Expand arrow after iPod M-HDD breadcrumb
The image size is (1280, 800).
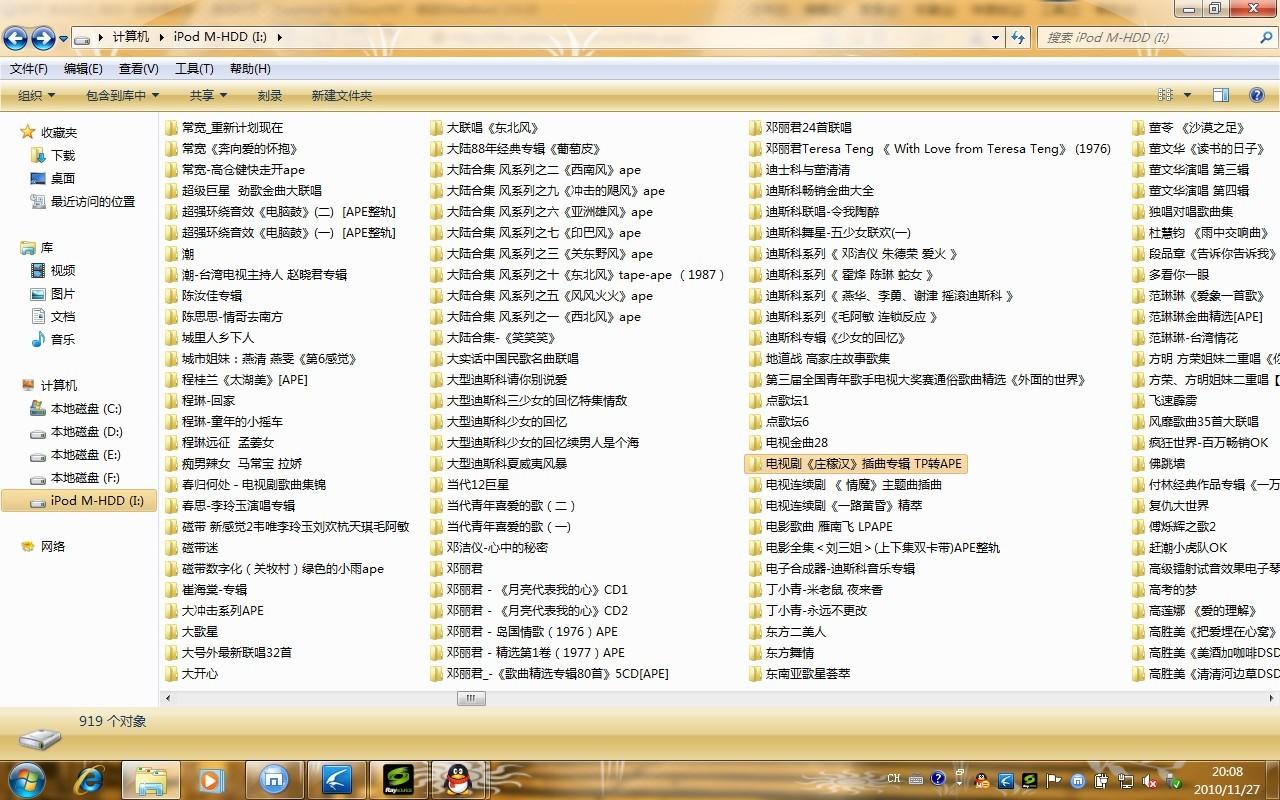pos(279,37)
